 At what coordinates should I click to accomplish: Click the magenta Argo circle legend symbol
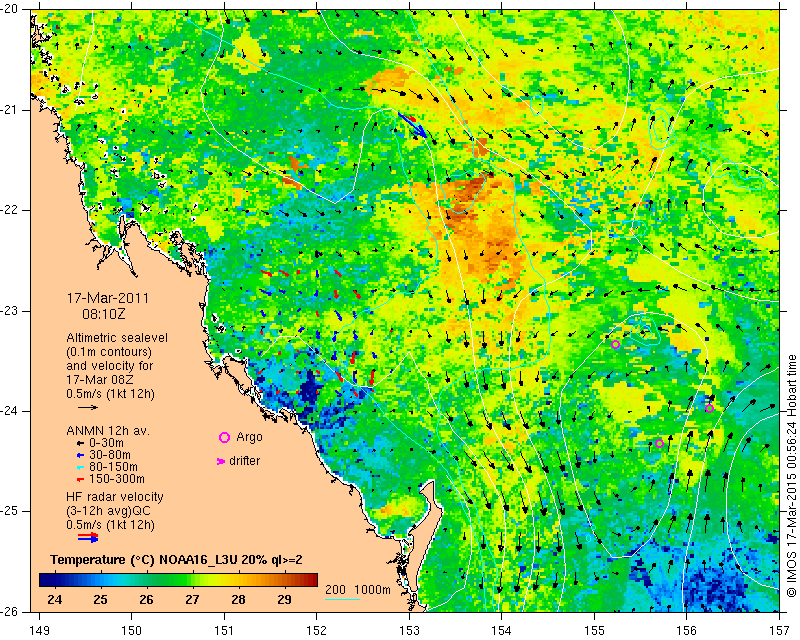click(x=224, y=437)
